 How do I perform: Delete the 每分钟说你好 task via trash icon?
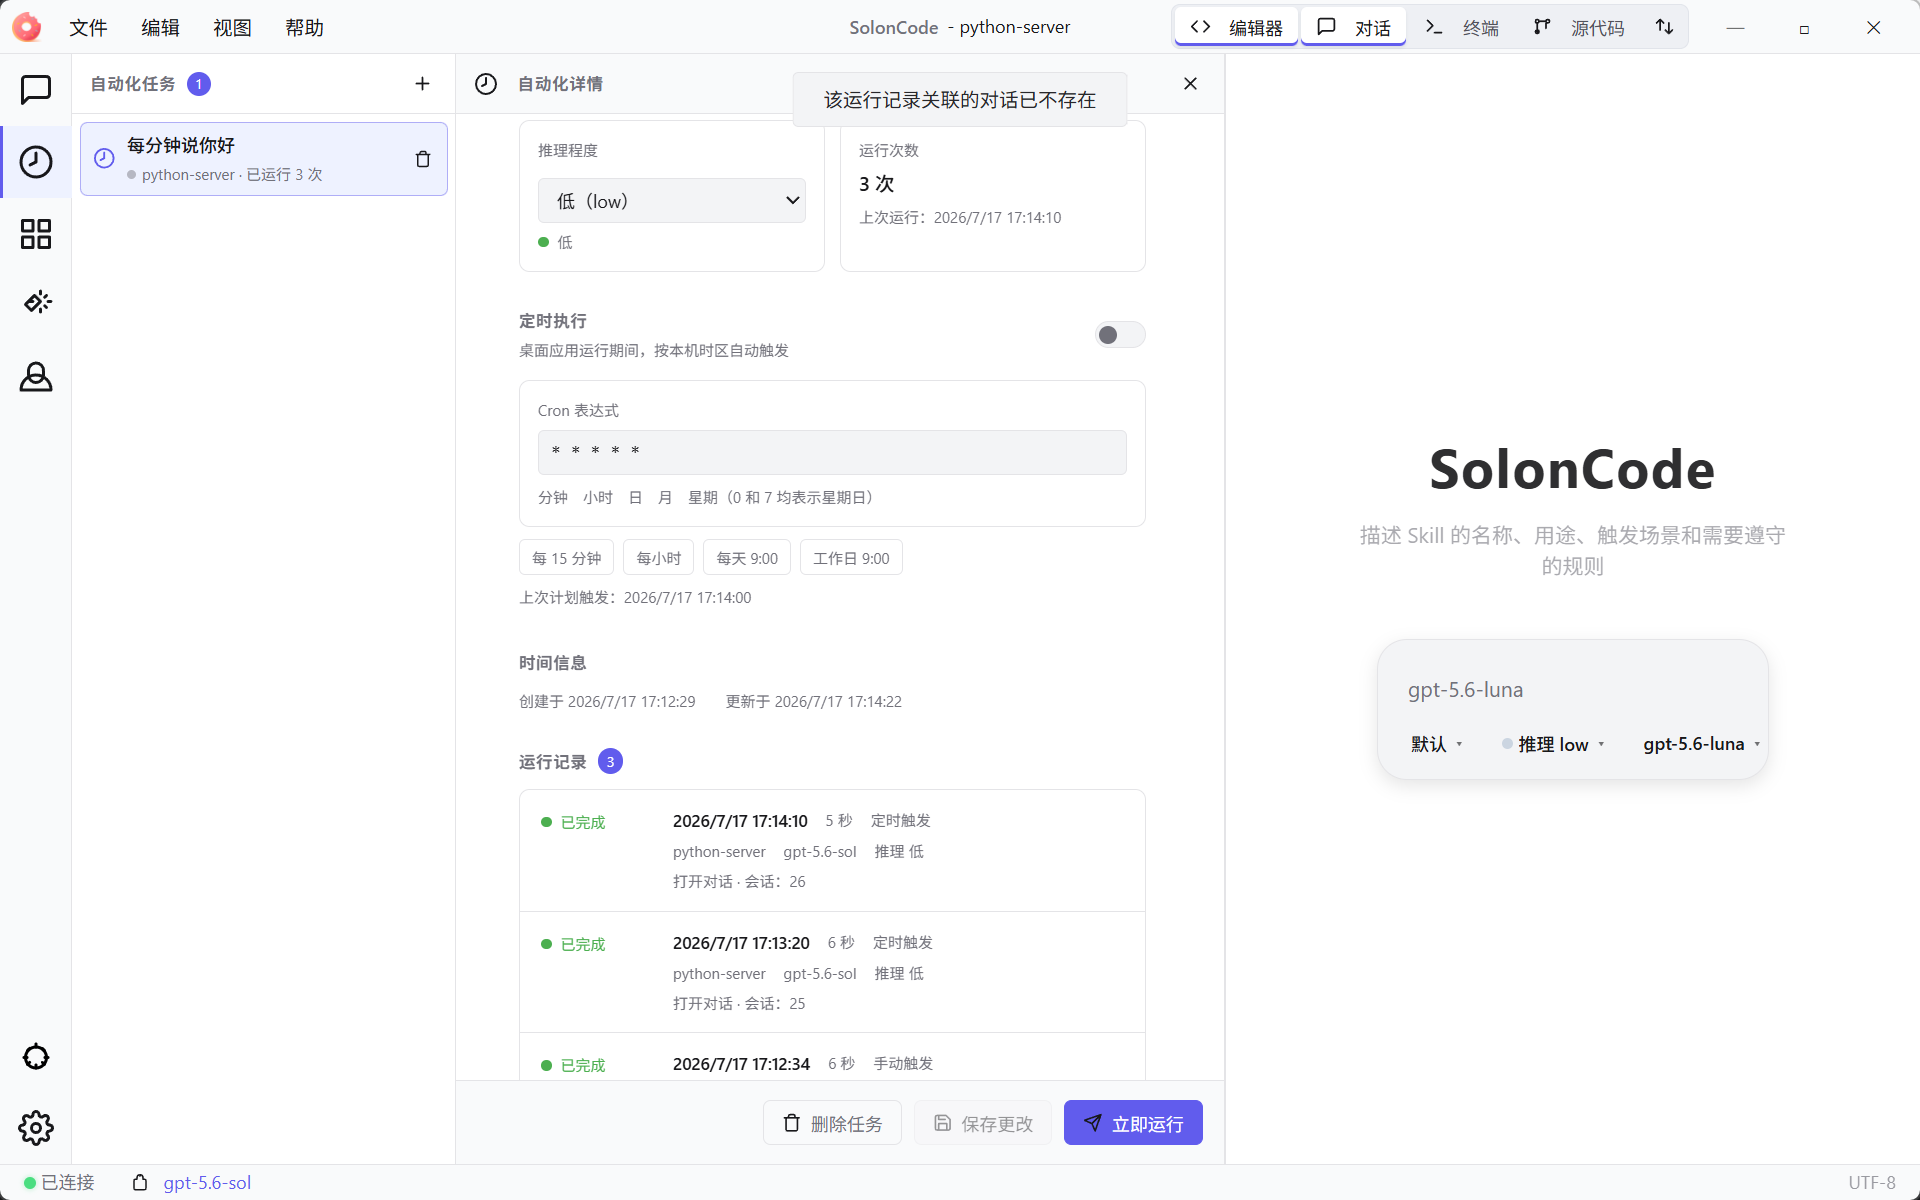click(x=423, y=159)
